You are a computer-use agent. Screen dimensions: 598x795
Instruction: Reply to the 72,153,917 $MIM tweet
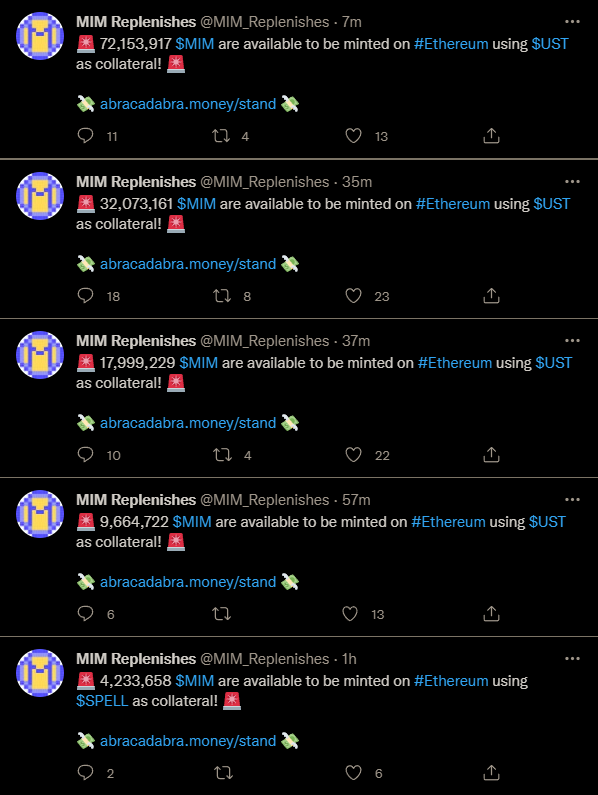tap(85, 136)
